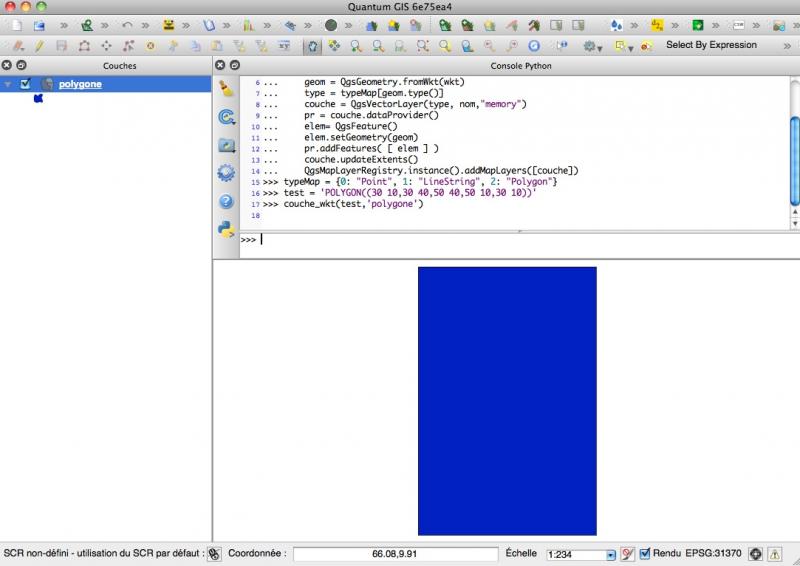Select the Pan Map hand tool
800x566 pixels.
[x=312, y=45]
